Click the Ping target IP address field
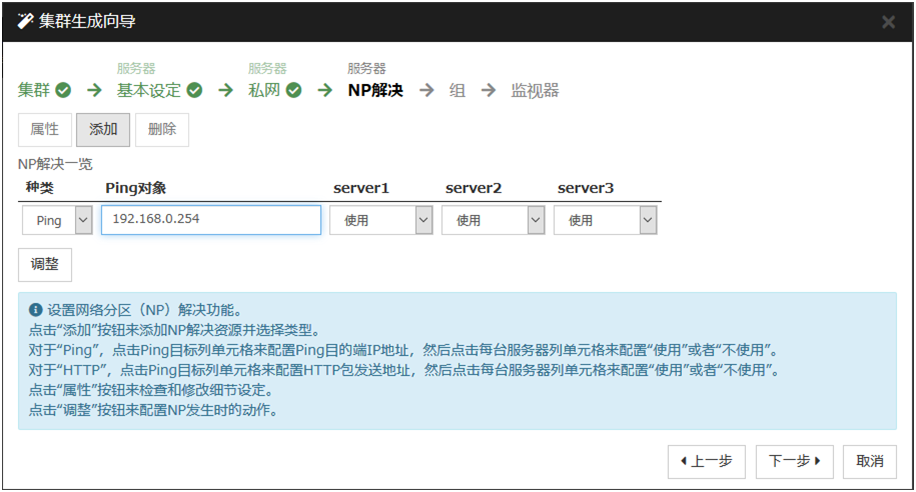Image resolution: width=916 pixels, height=492 pixels. (211, 220)
